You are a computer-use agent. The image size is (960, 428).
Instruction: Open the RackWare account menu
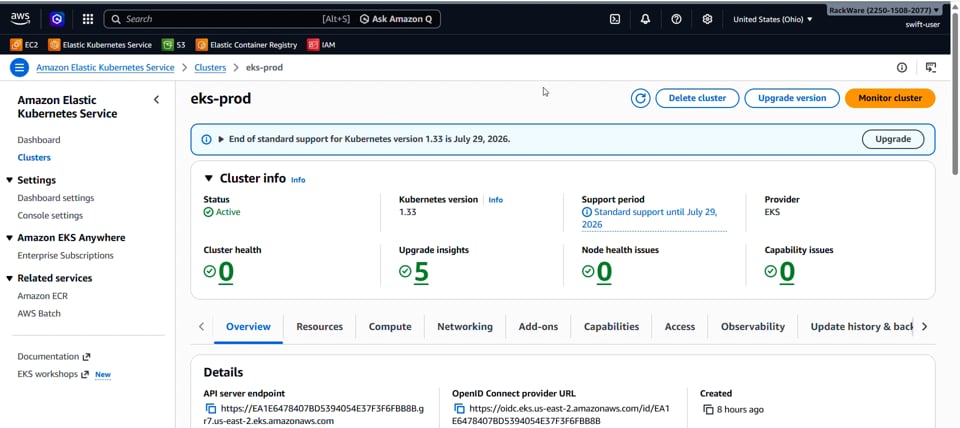884,10
